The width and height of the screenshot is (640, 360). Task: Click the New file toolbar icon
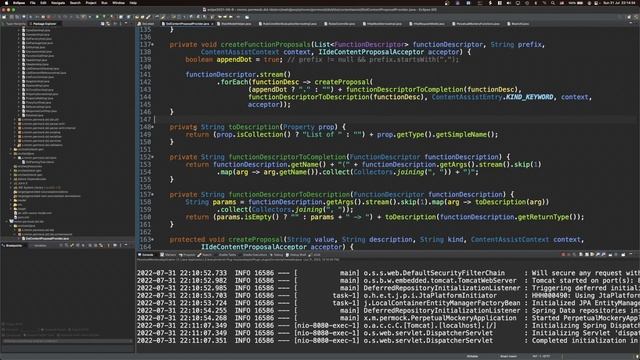(4, 17)
